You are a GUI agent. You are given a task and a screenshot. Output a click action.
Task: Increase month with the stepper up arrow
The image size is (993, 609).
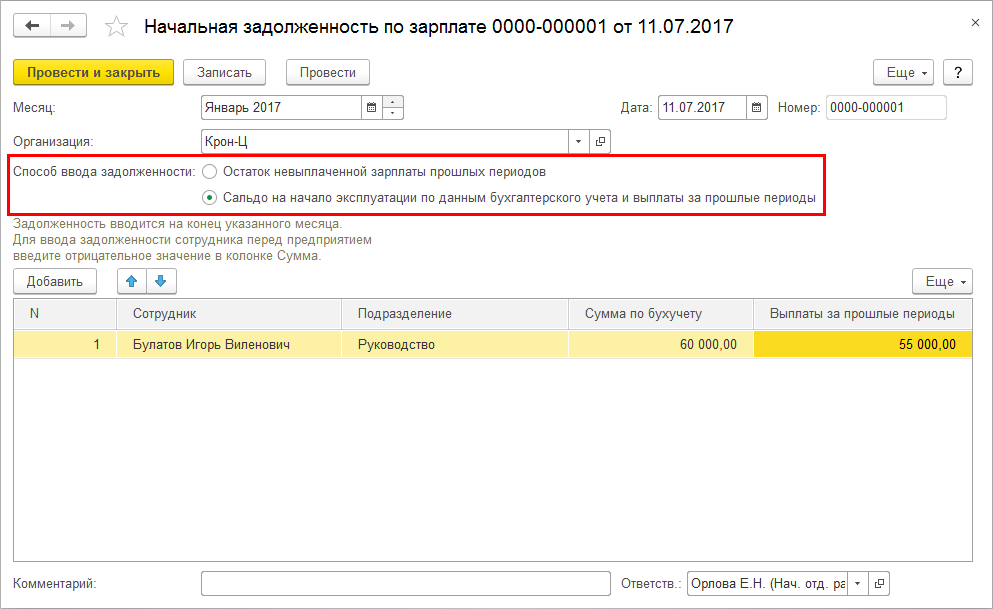[393, 102]
